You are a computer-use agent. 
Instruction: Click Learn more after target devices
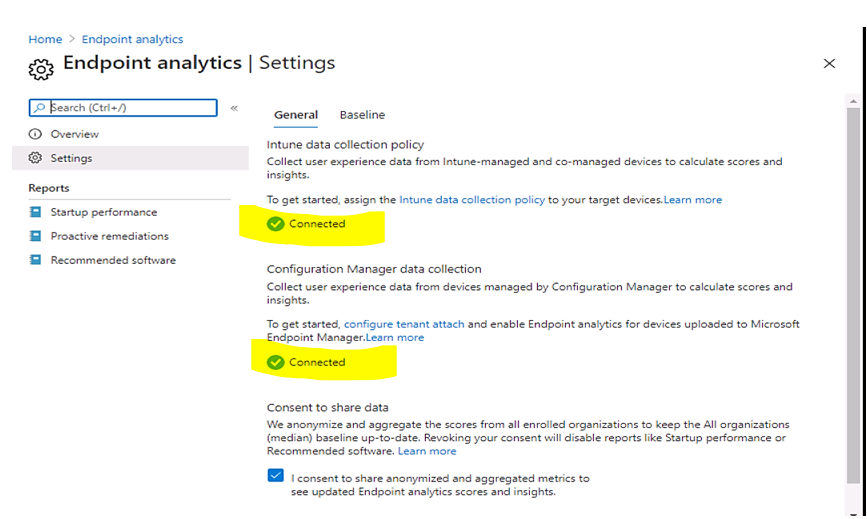pos(693,200)
